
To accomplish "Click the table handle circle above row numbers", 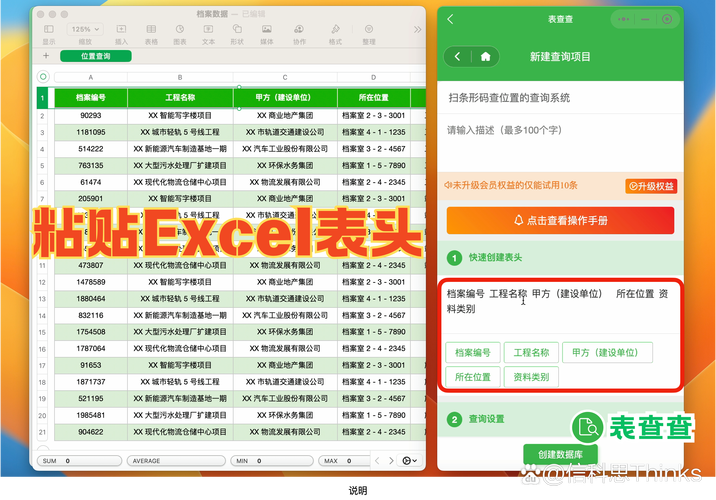I will pyautogui.click(x=43, y=76).
